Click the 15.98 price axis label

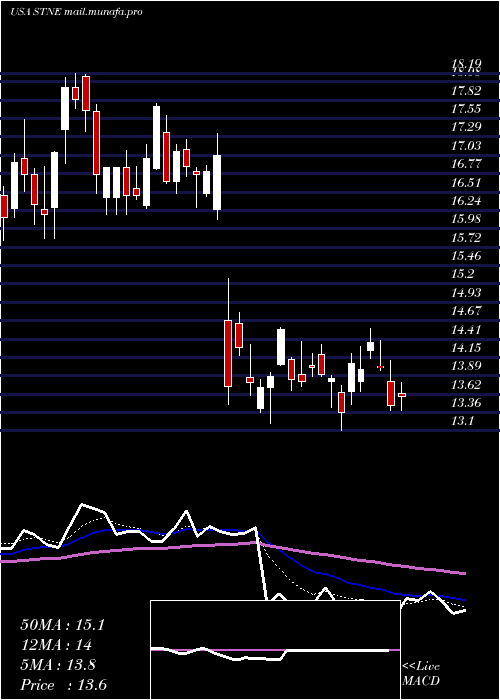pos(466,219)
